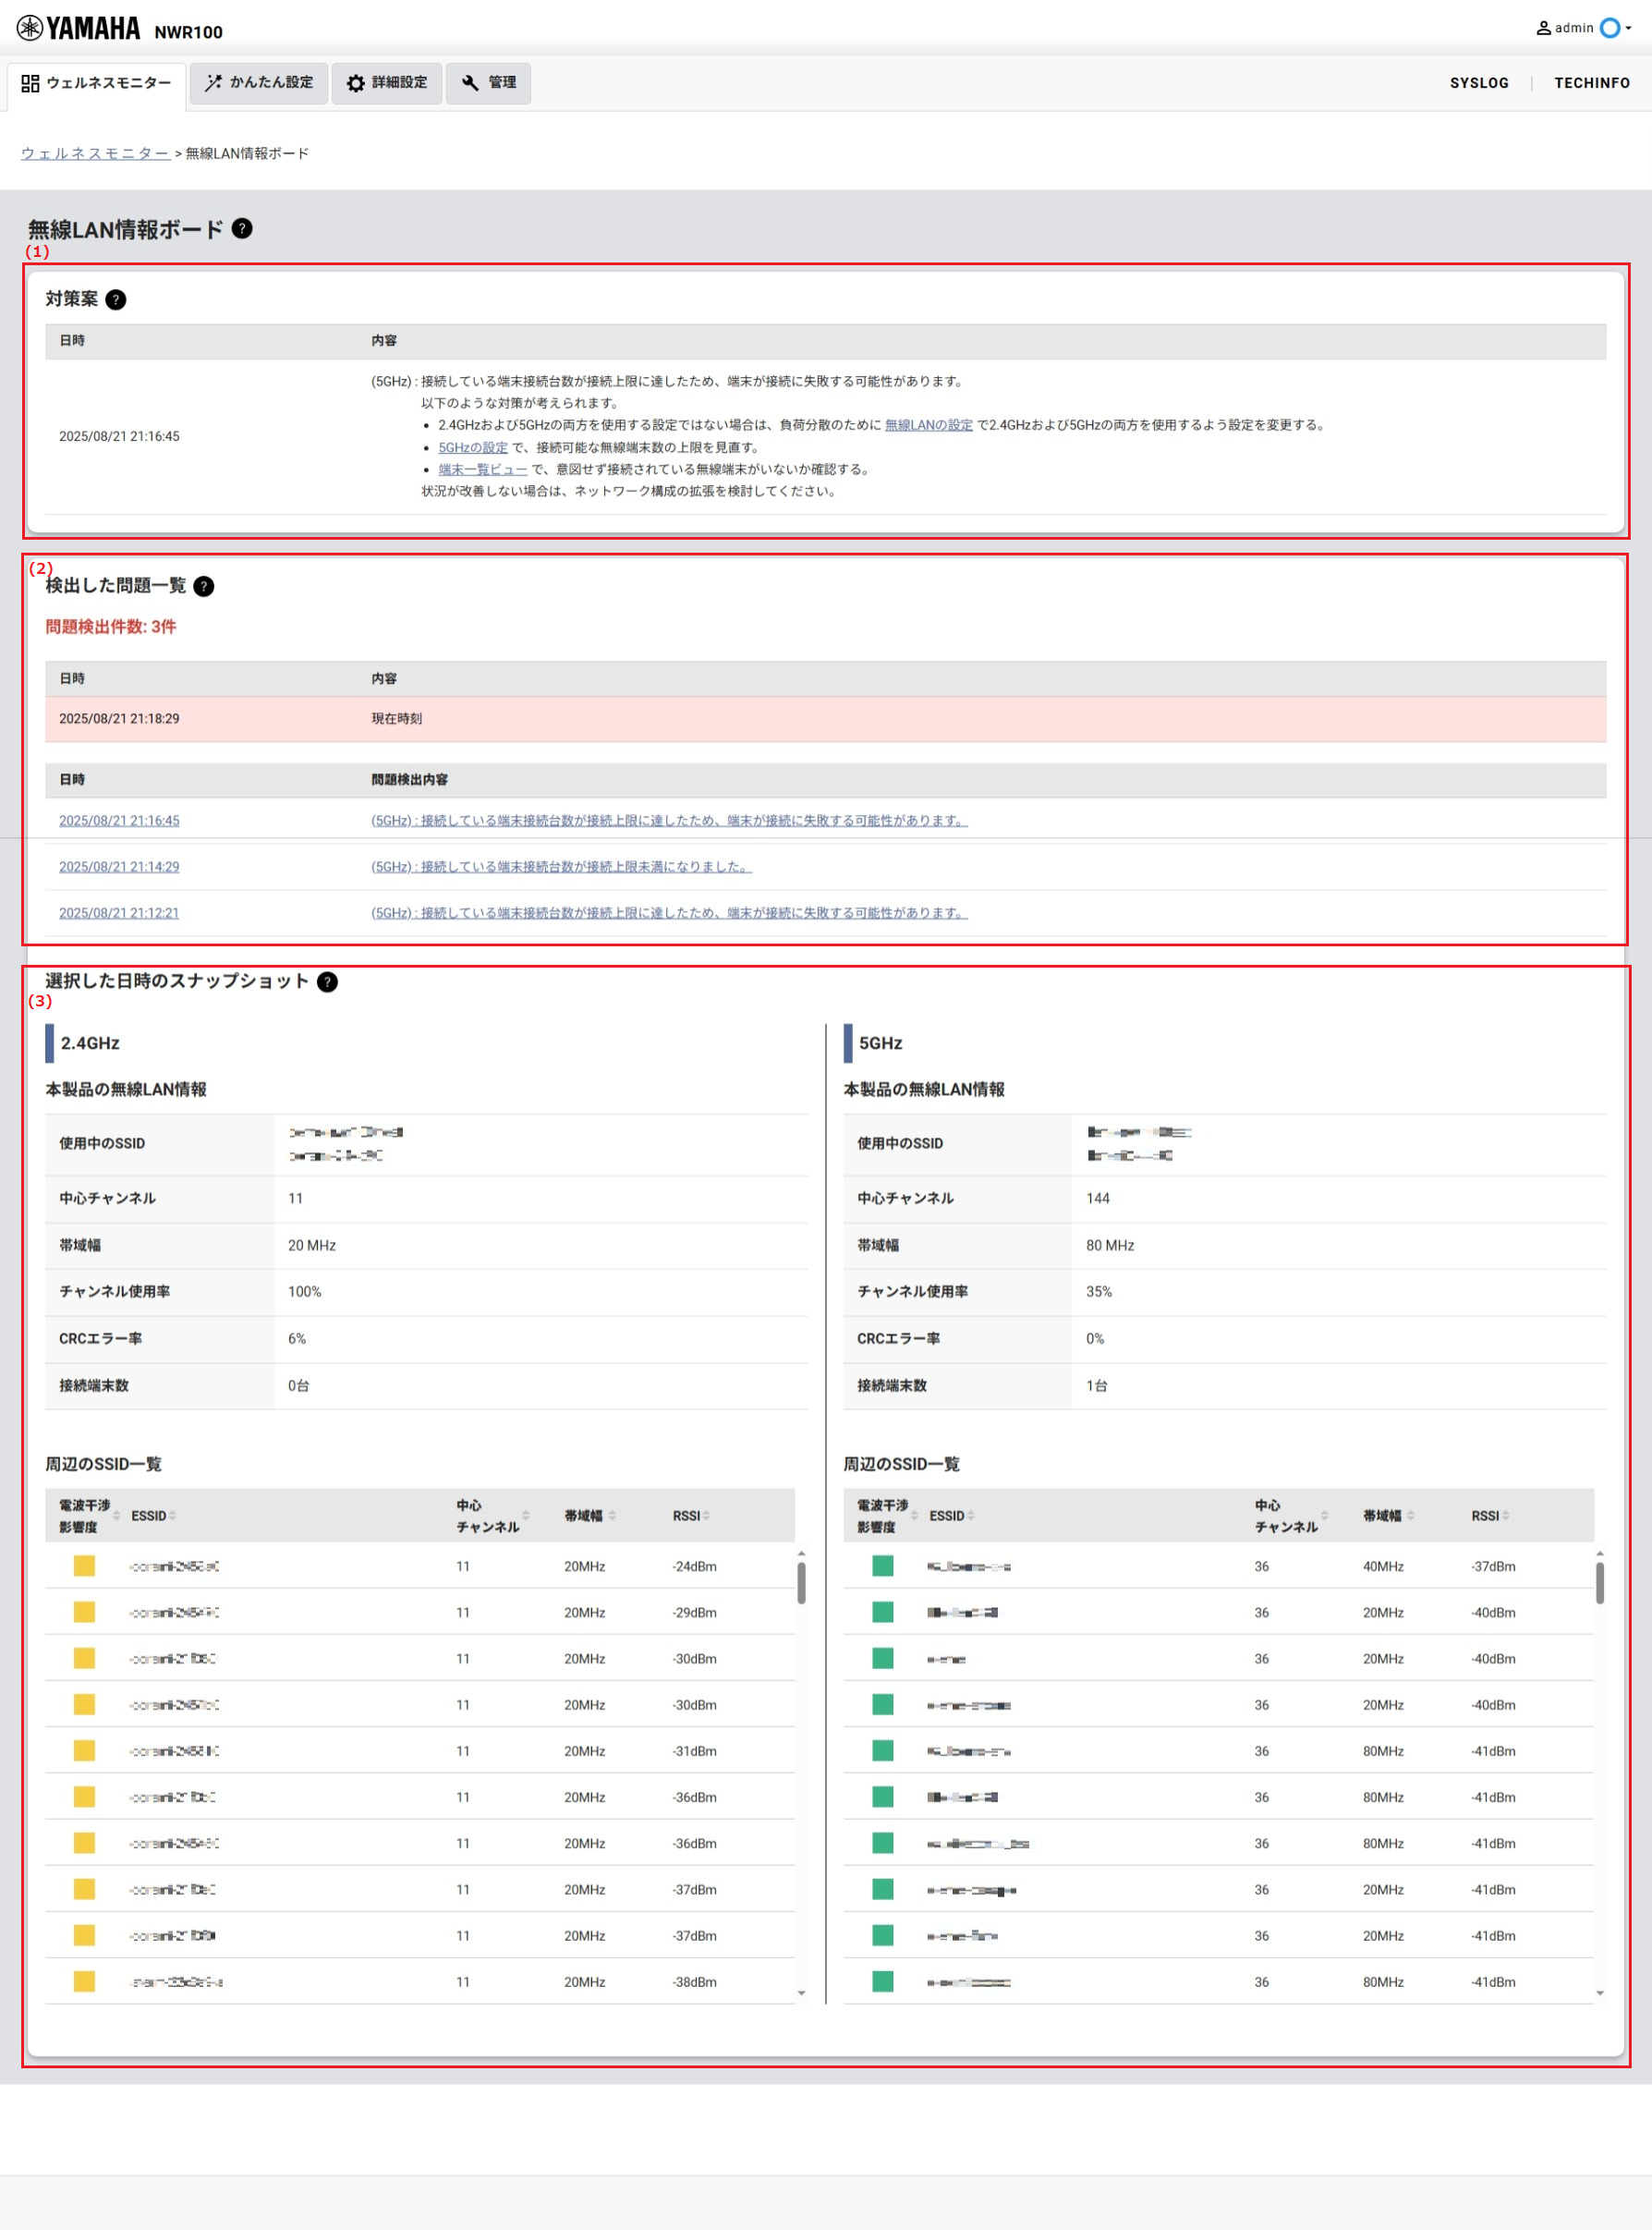Screen dimensions: 1652x2230
Task: Open the SYSLOG link
Action: [x=1479, y=83]
